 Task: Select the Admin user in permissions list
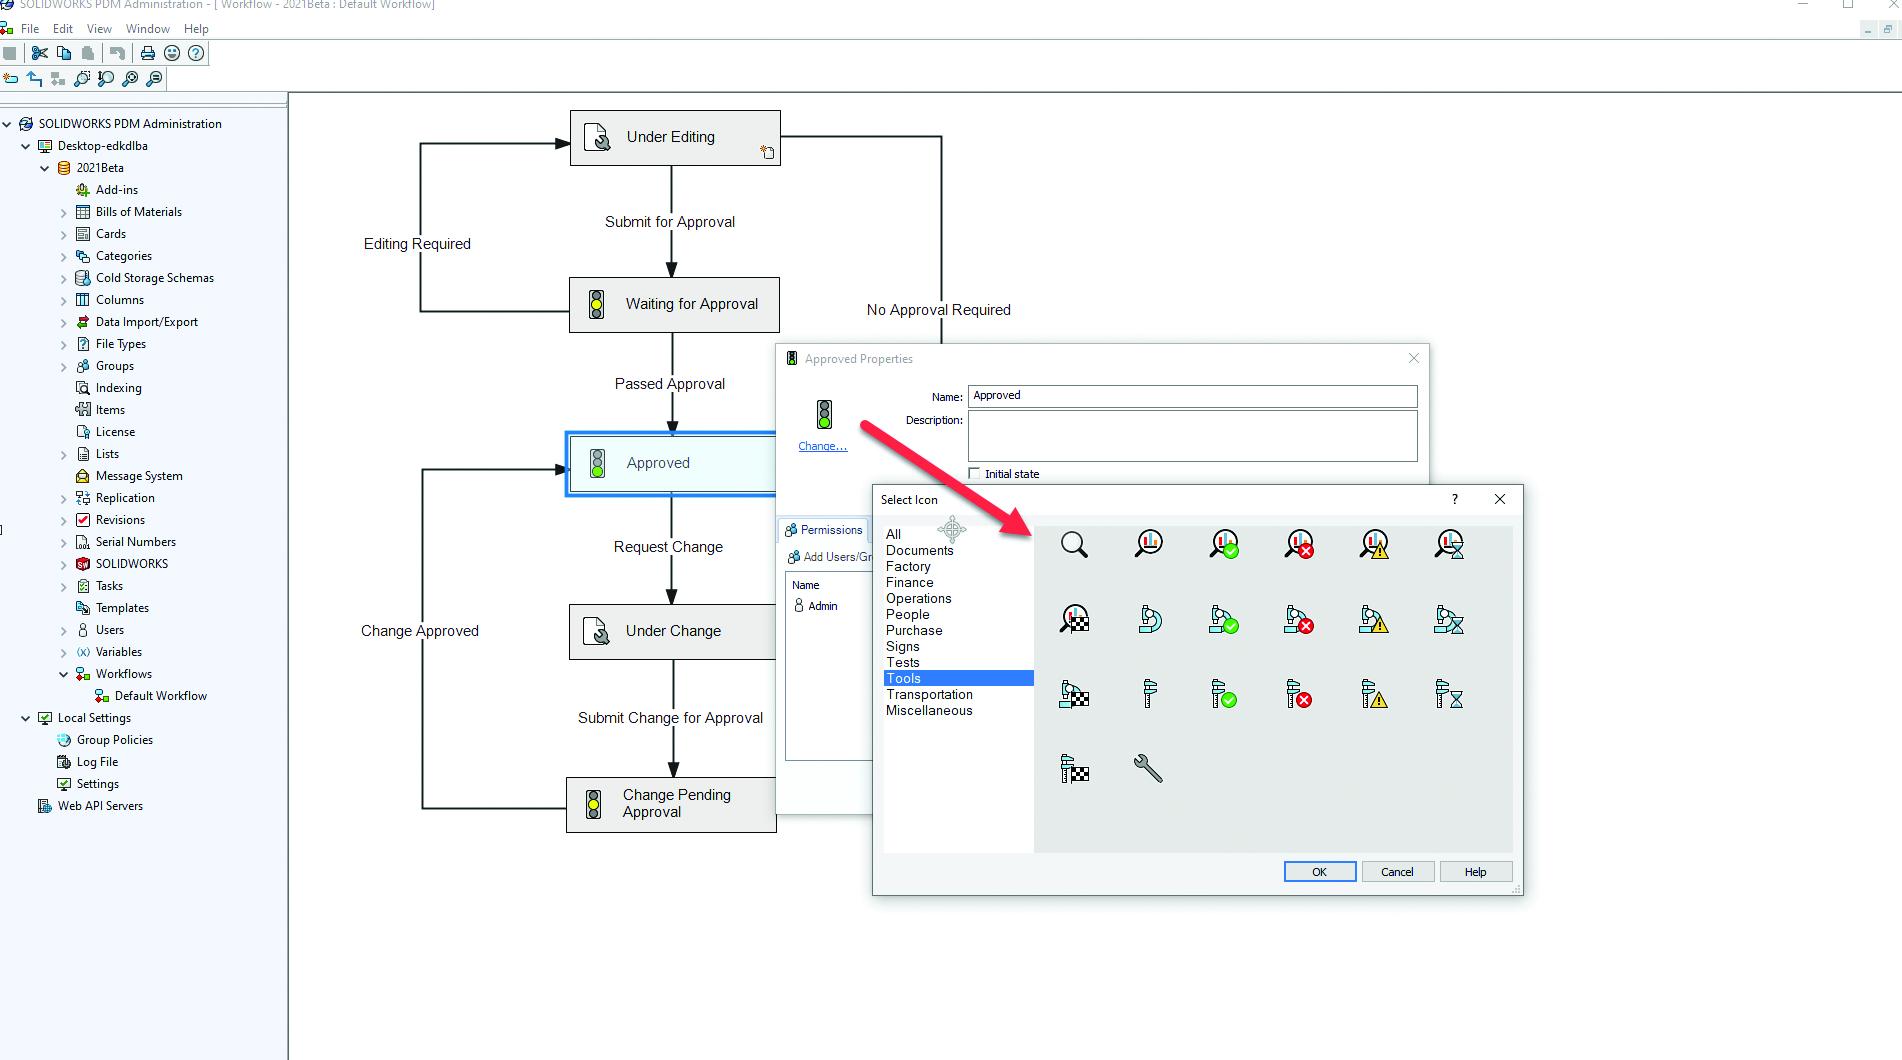(x=816, y=606)
